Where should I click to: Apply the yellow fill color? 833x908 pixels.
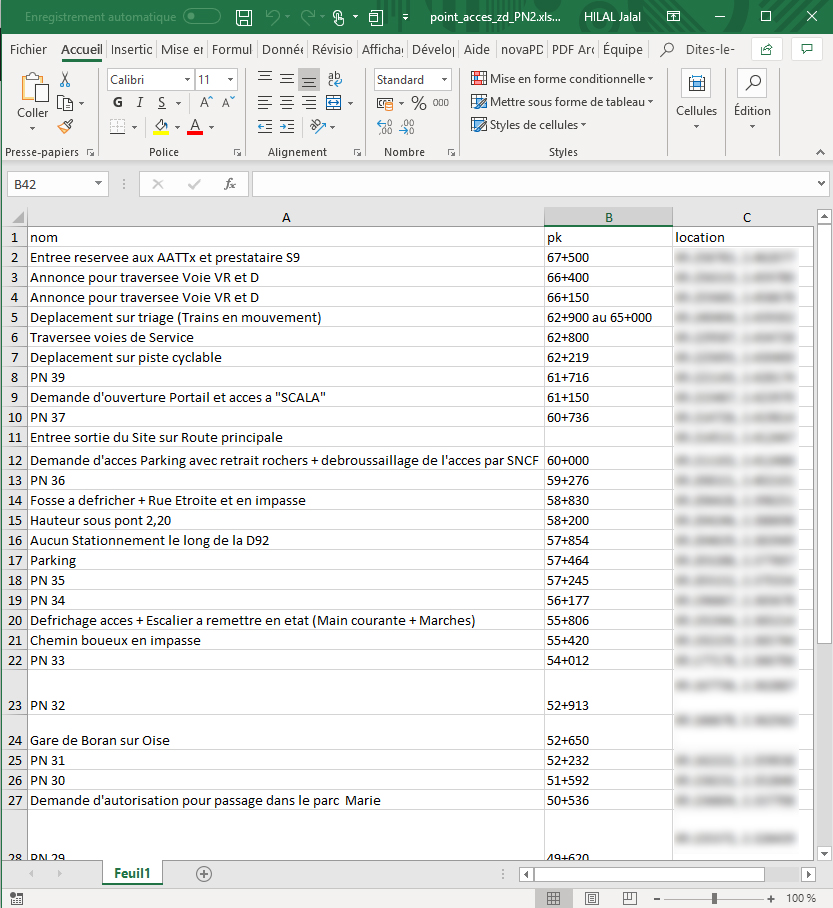[x=161, y=127]
